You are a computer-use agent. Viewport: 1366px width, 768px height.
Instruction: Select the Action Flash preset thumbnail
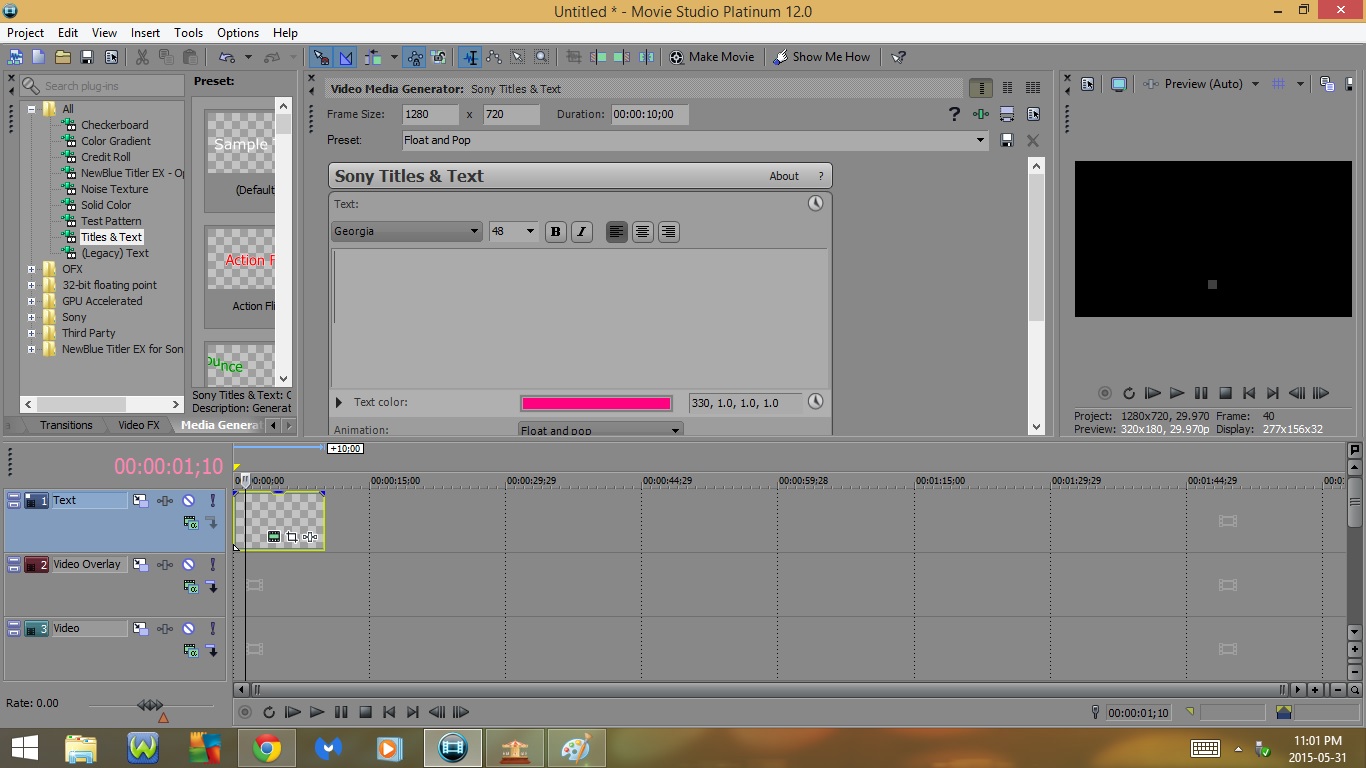(x=239, y=260)
